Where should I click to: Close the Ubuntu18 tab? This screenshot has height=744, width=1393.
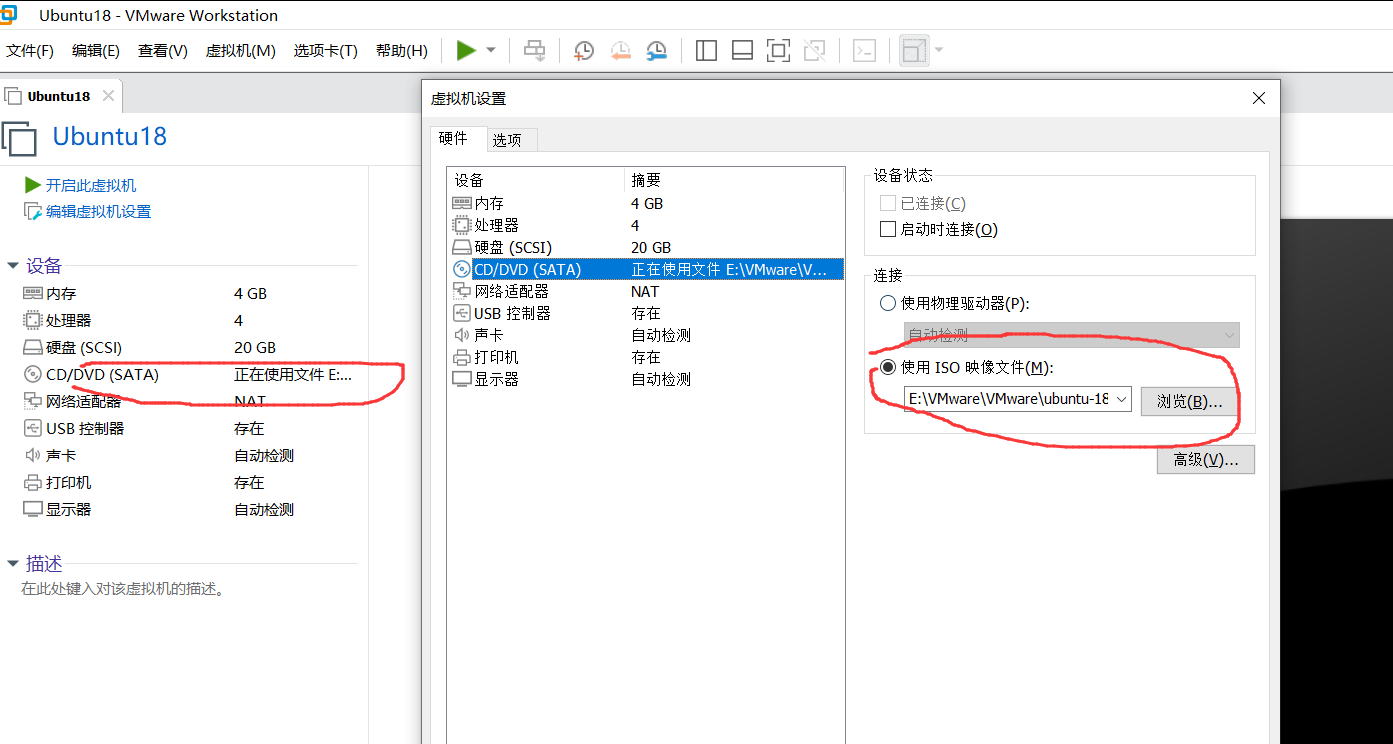click(x=108, y=96)
